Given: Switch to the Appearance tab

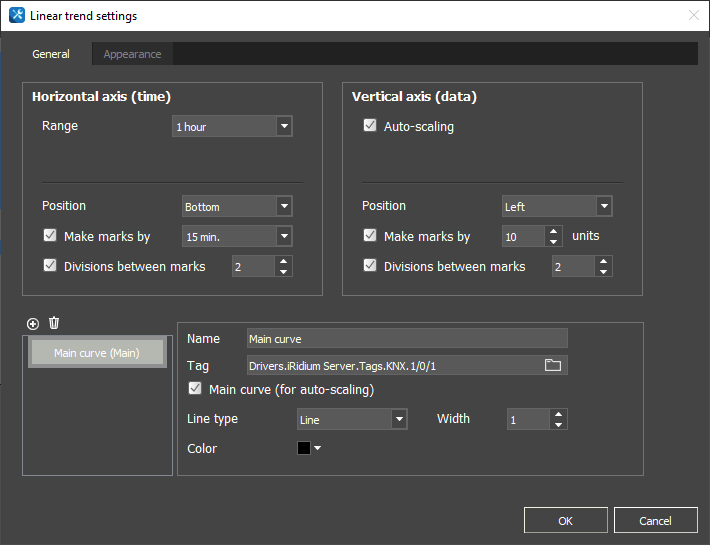Looking at the screenshot, I should point(132,54).
